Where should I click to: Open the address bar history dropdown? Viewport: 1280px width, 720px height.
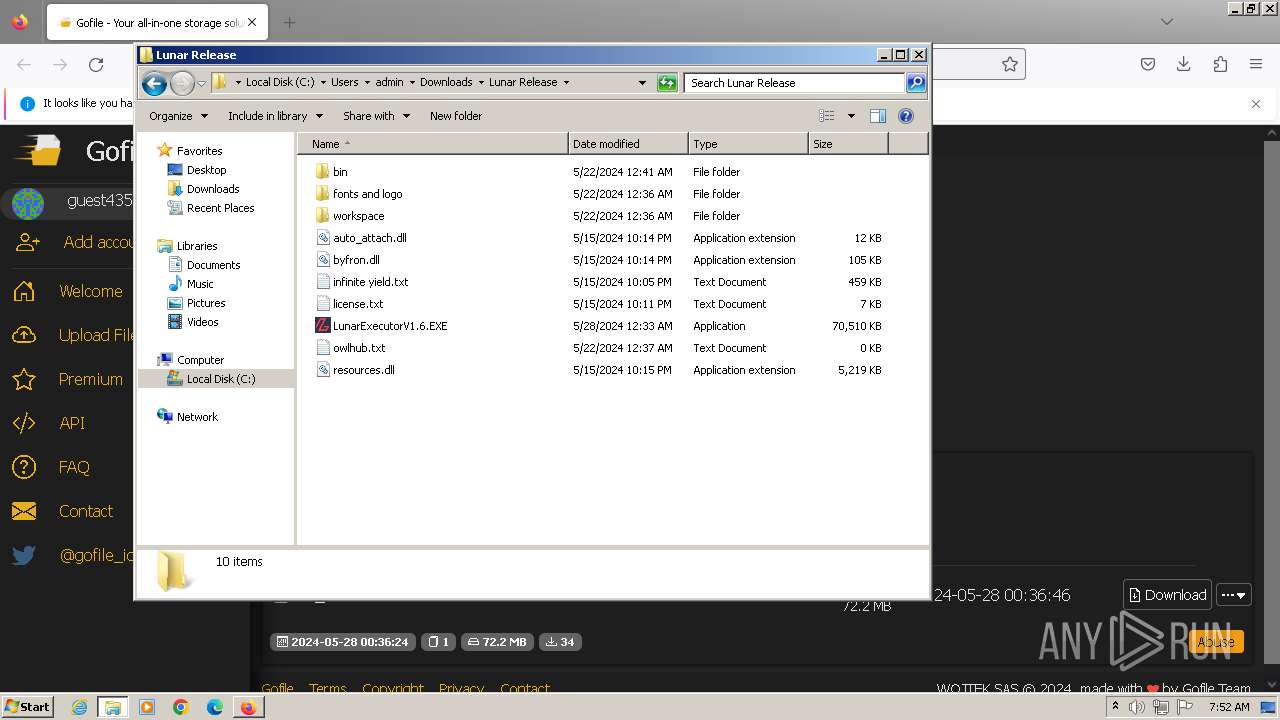click(x=642, y=83)
